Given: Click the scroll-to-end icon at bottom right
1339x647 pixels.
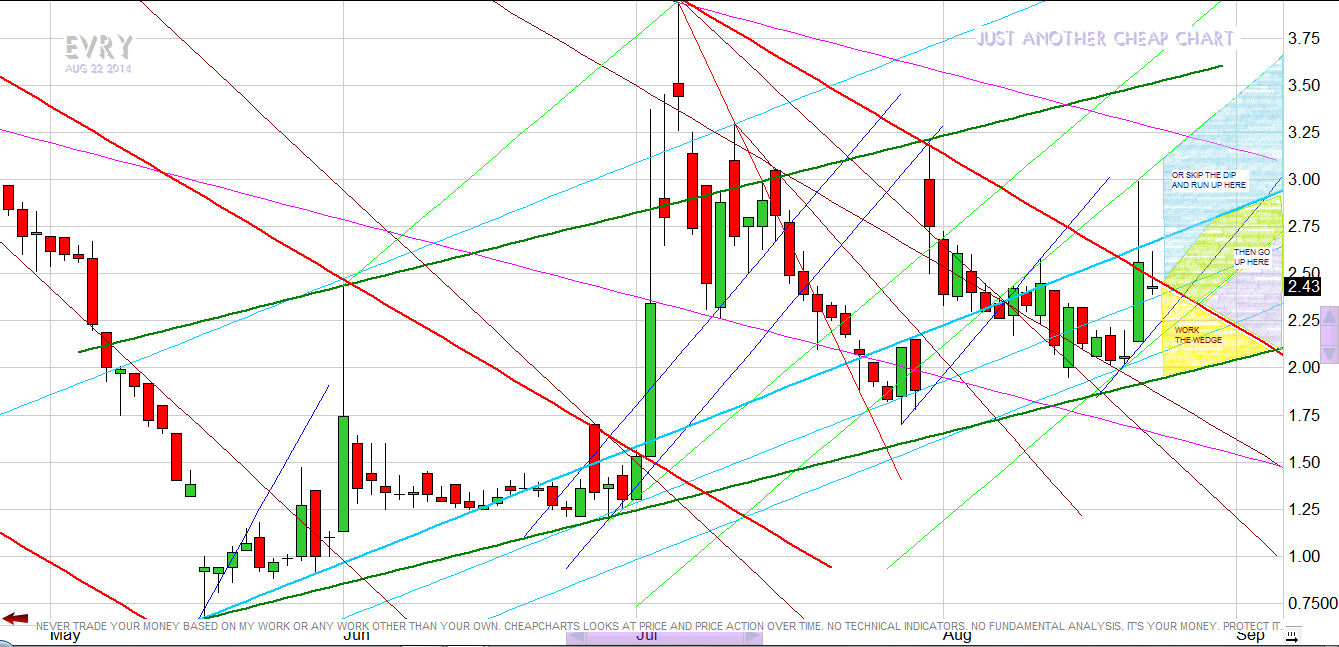Looking at the screenshot, I should (x=1292, y=635).
